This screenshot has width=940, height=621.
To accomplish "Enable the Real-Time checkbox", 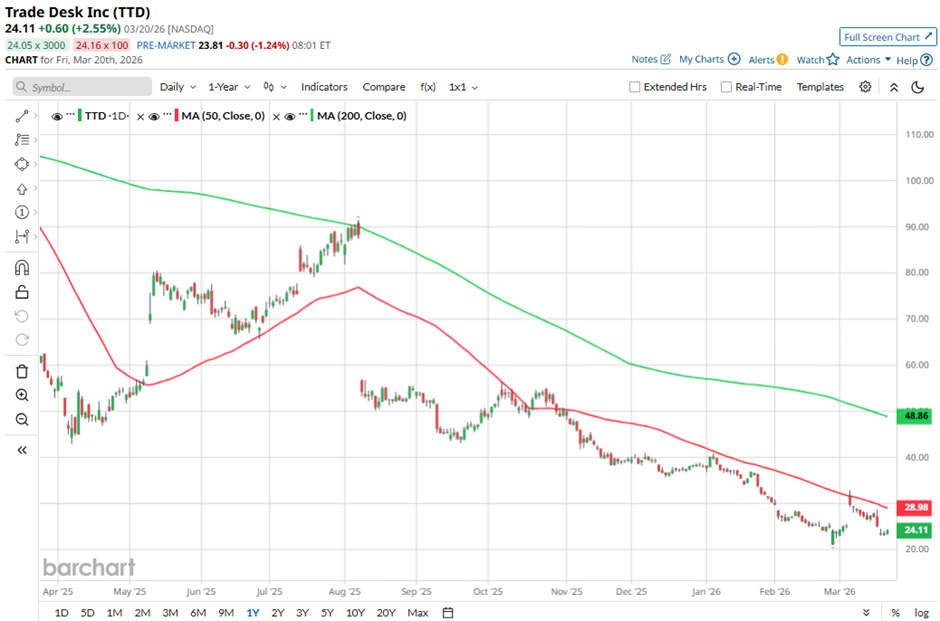I will point(726,87).
